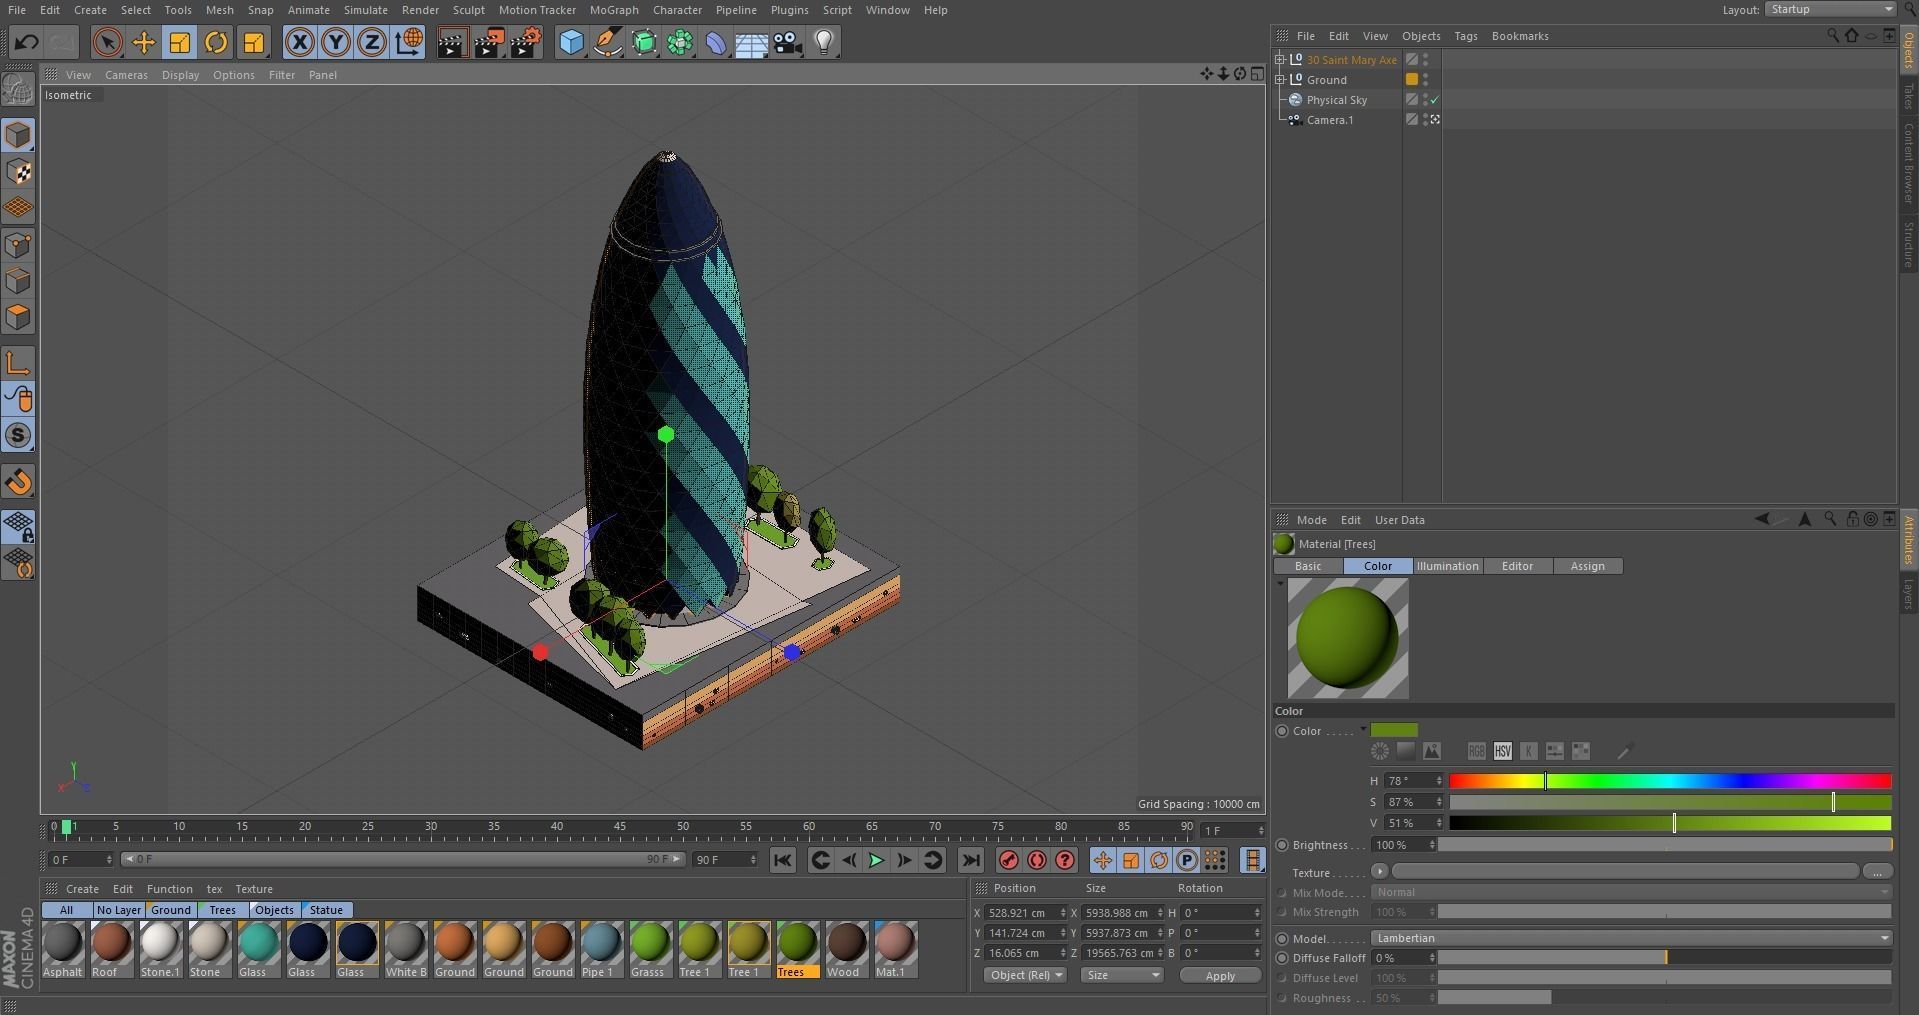Select Camera.1 object
Screen dimensions: 1919x1015
coord(1329,120)
